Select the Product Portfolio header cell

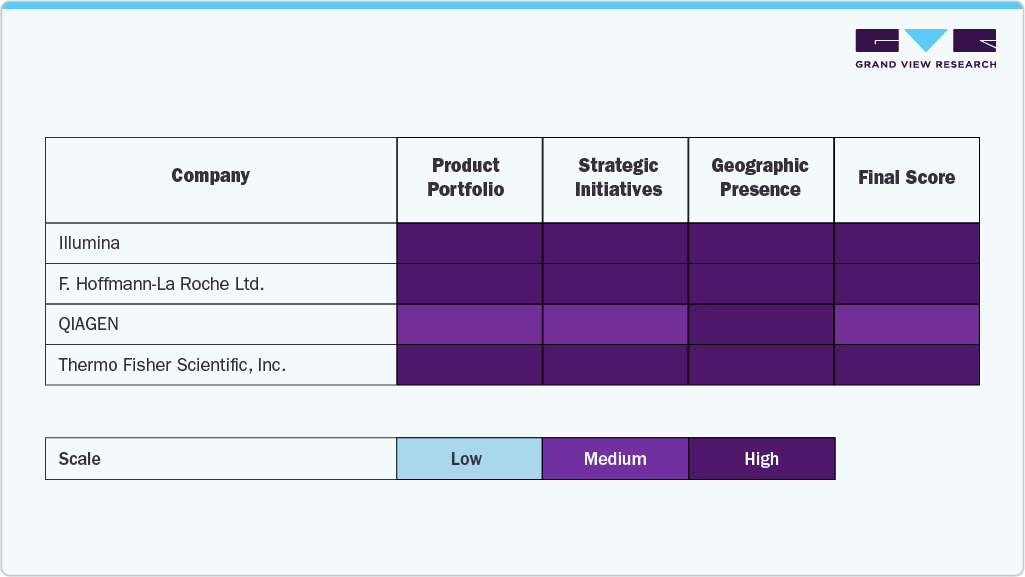[x=466, y=178]
